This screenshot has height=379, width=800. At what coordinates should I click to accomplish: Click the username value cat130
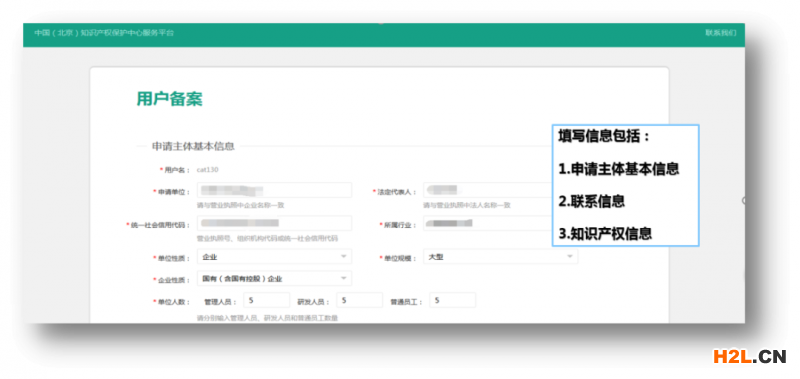[207, 169]
